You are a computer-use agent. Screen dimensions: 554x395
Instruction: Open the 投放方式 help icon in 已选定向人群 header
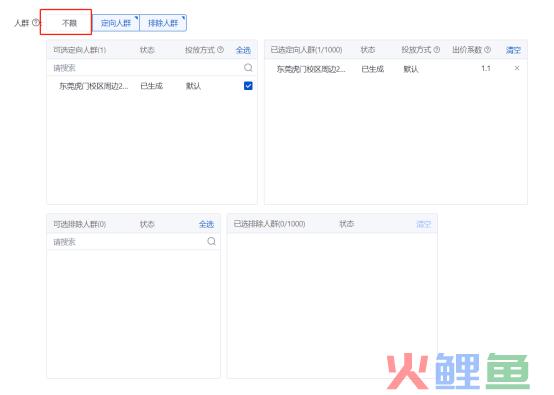[x=437, y=50]
